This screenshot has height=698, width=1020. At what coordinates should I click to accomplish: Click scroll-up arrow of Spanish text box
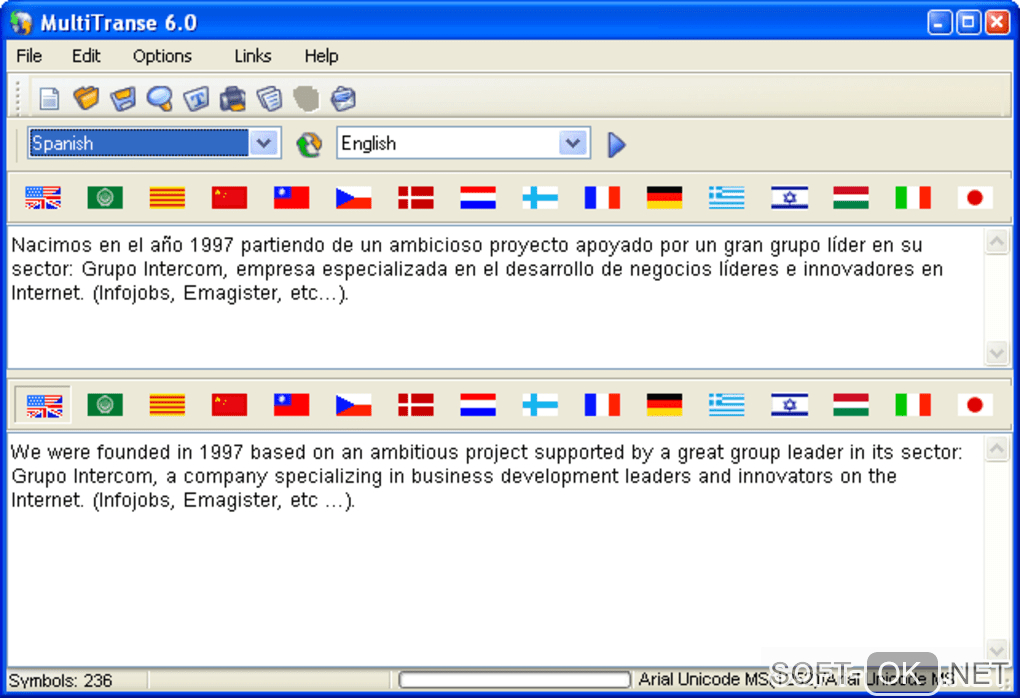(x=997, y=242)
